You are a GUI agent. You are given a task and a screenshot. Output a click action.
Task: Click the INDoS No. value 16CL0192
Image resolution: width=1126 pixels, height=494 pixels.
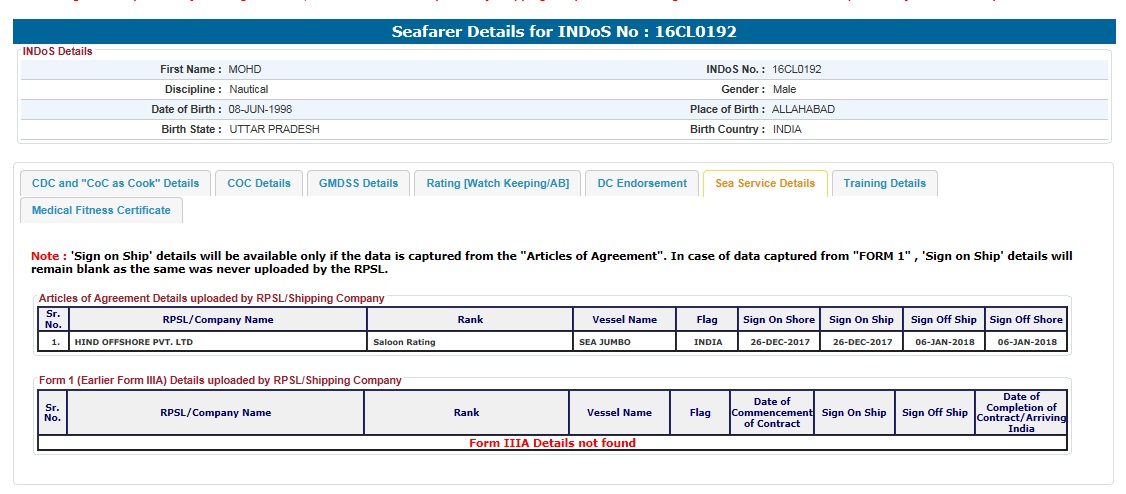797,70
